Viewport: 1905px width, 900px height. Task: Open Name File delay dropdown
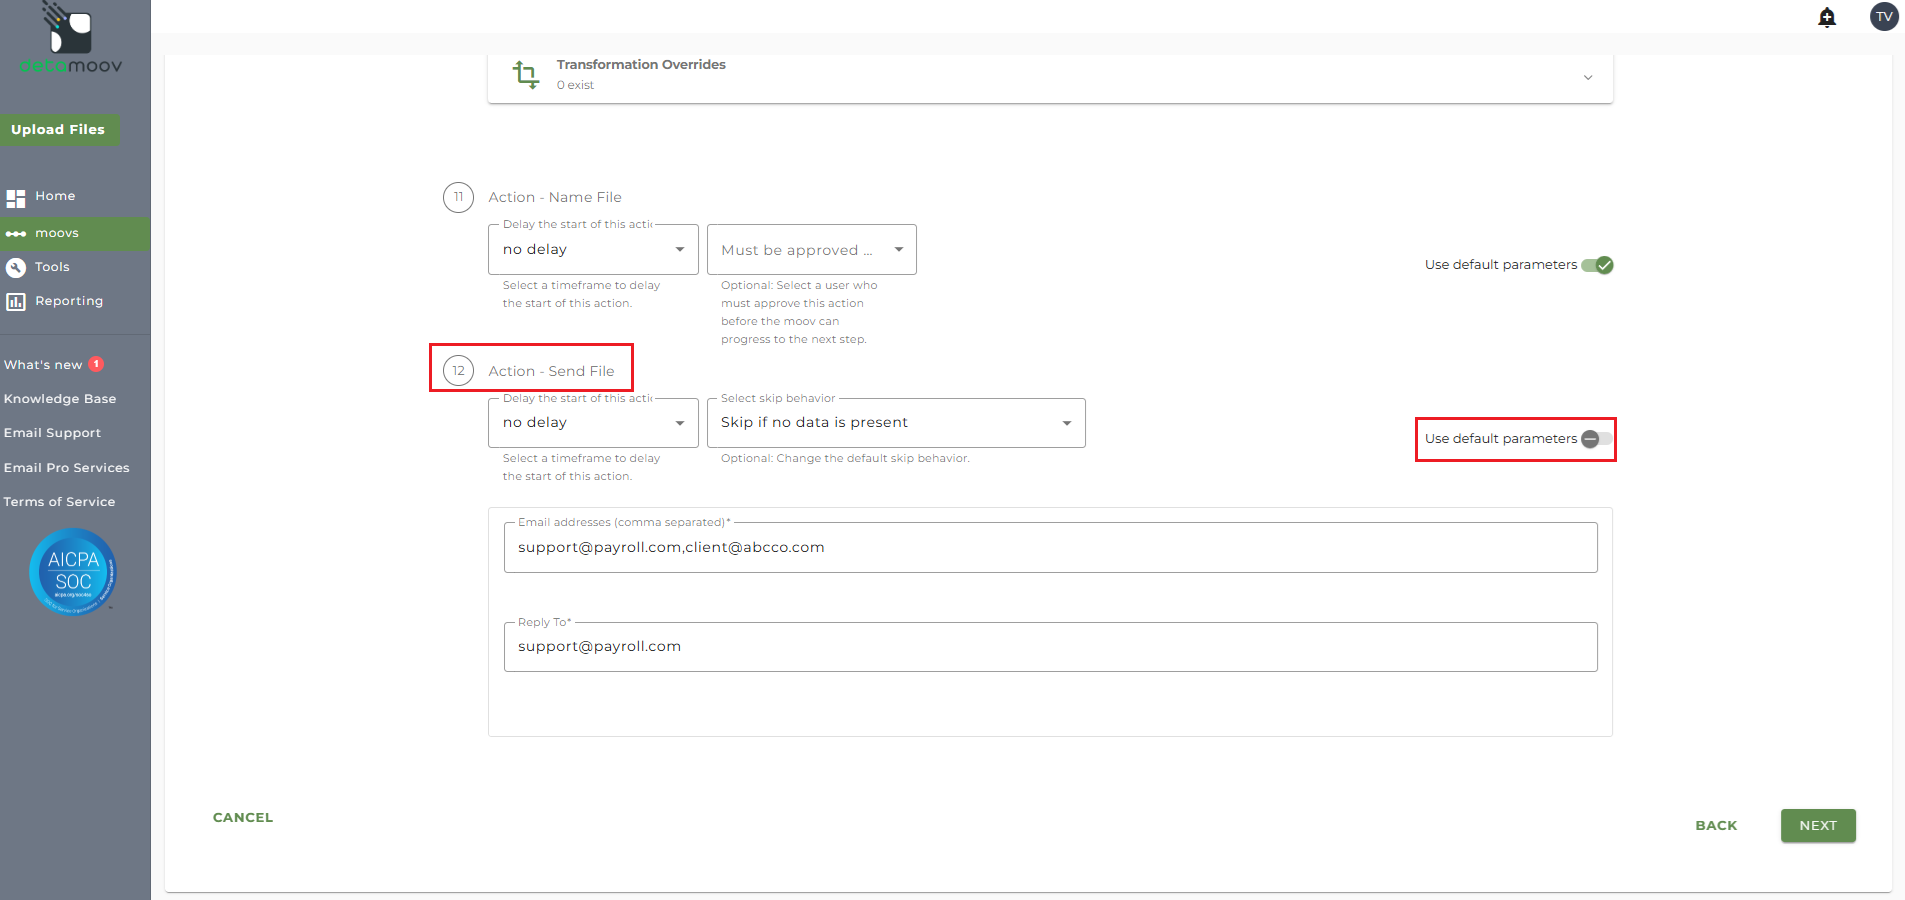coord(593,250)
